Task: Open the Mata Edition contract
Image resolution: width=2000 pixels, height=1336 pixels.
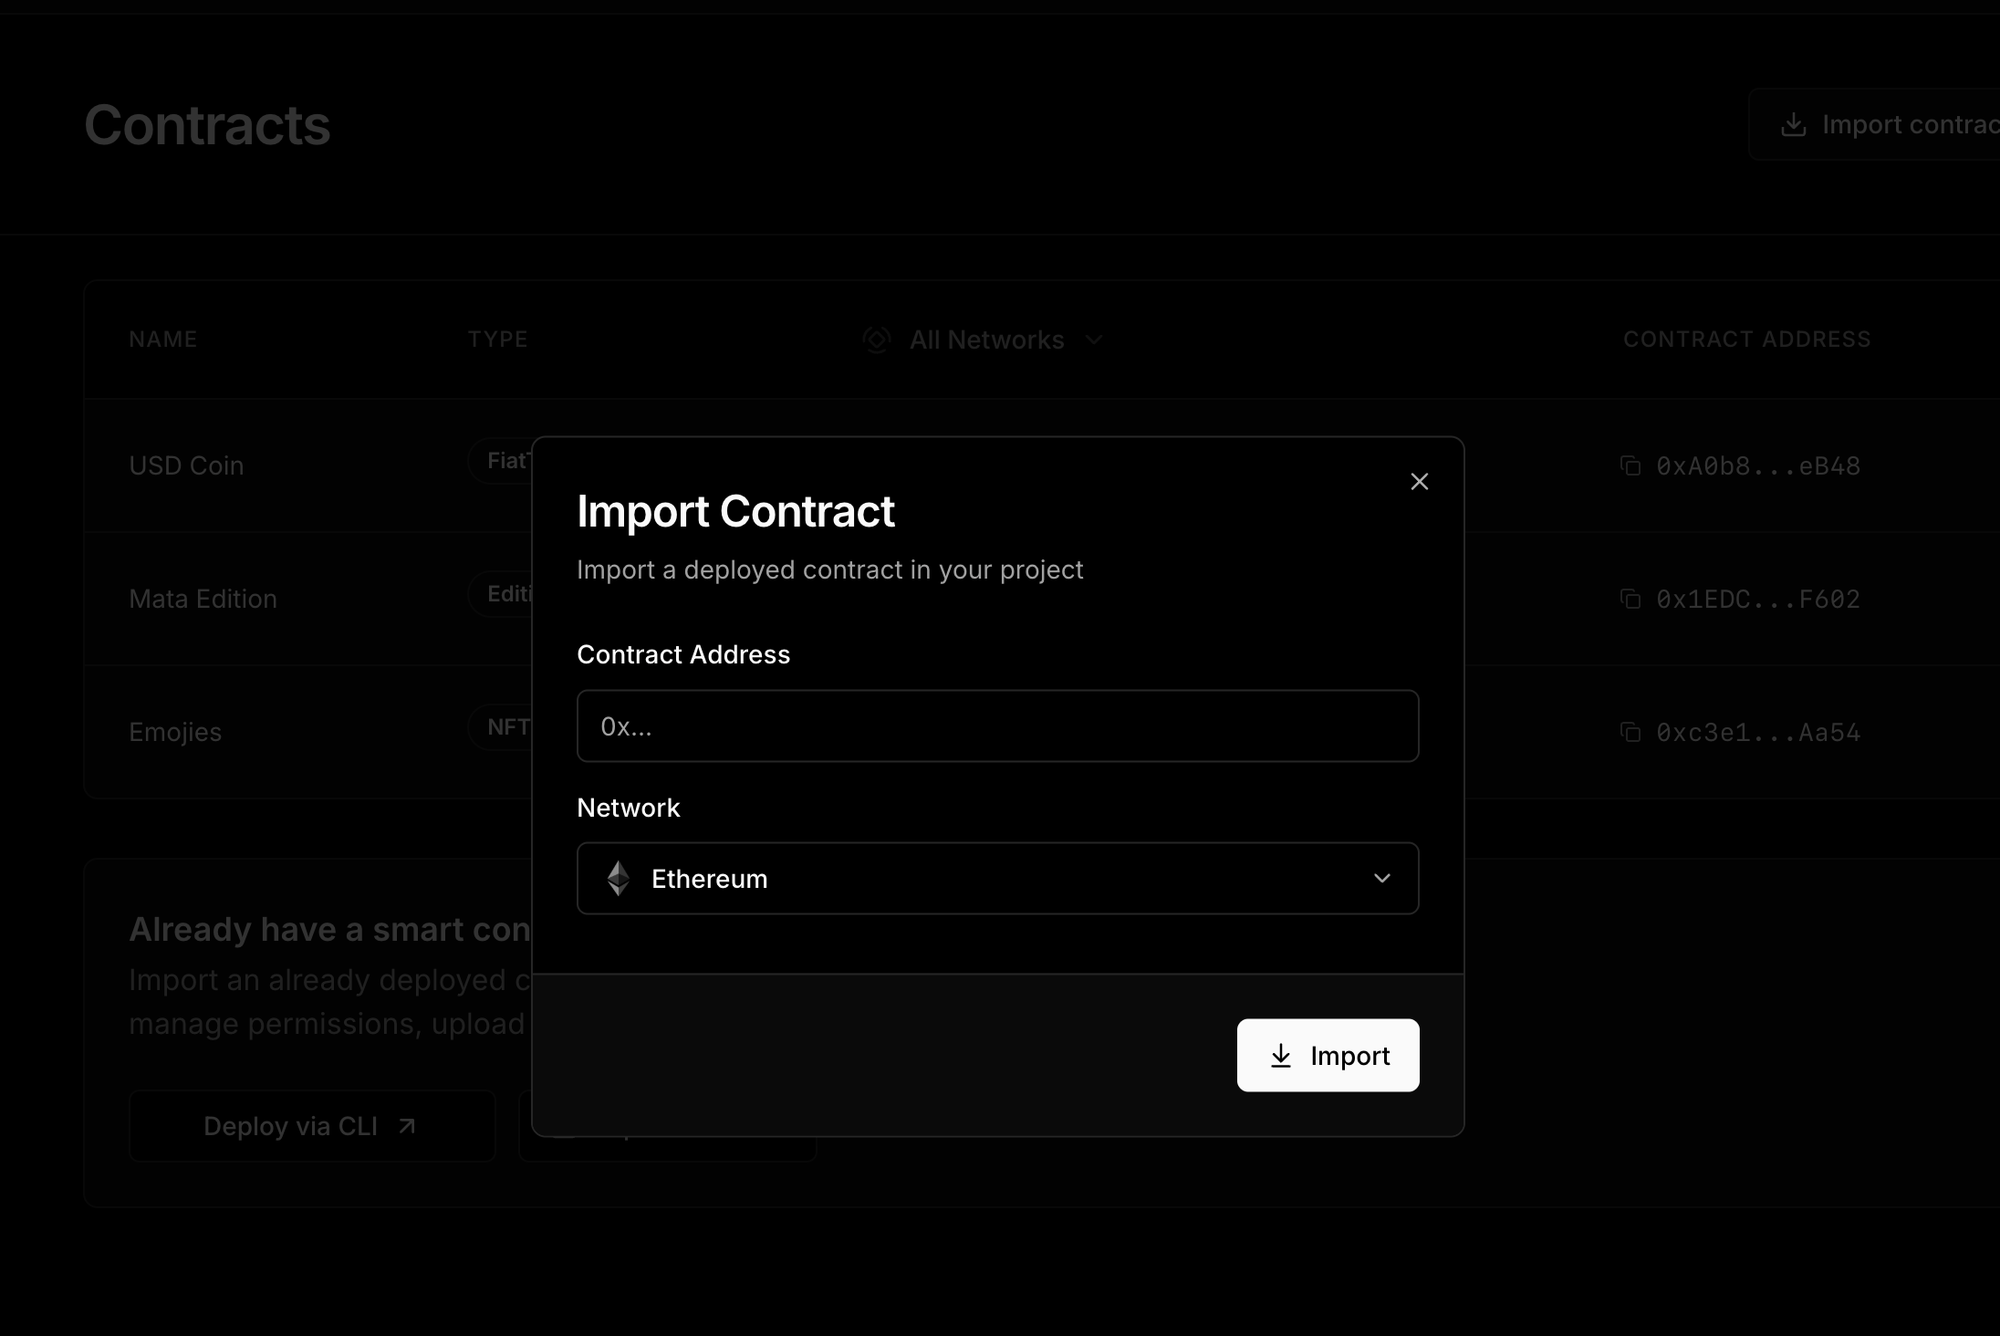Action: pos(203,599)
